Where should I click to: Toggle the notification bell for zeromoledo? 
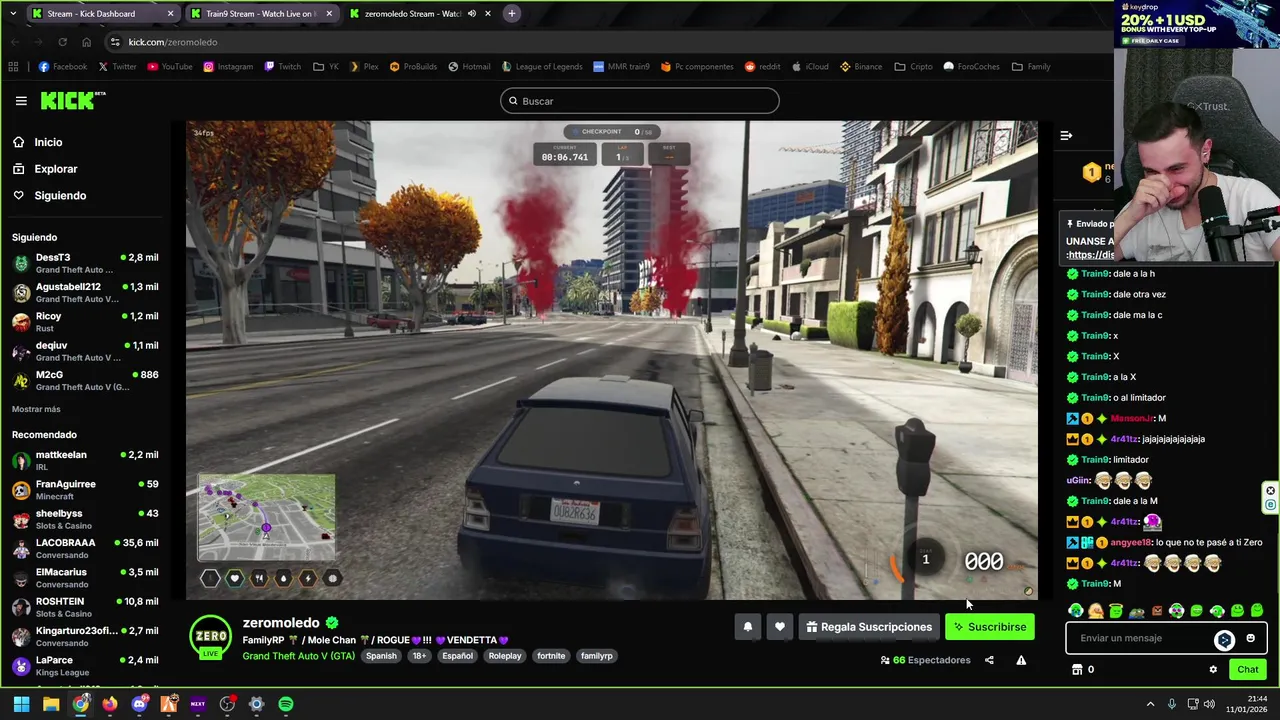(747, 627)
